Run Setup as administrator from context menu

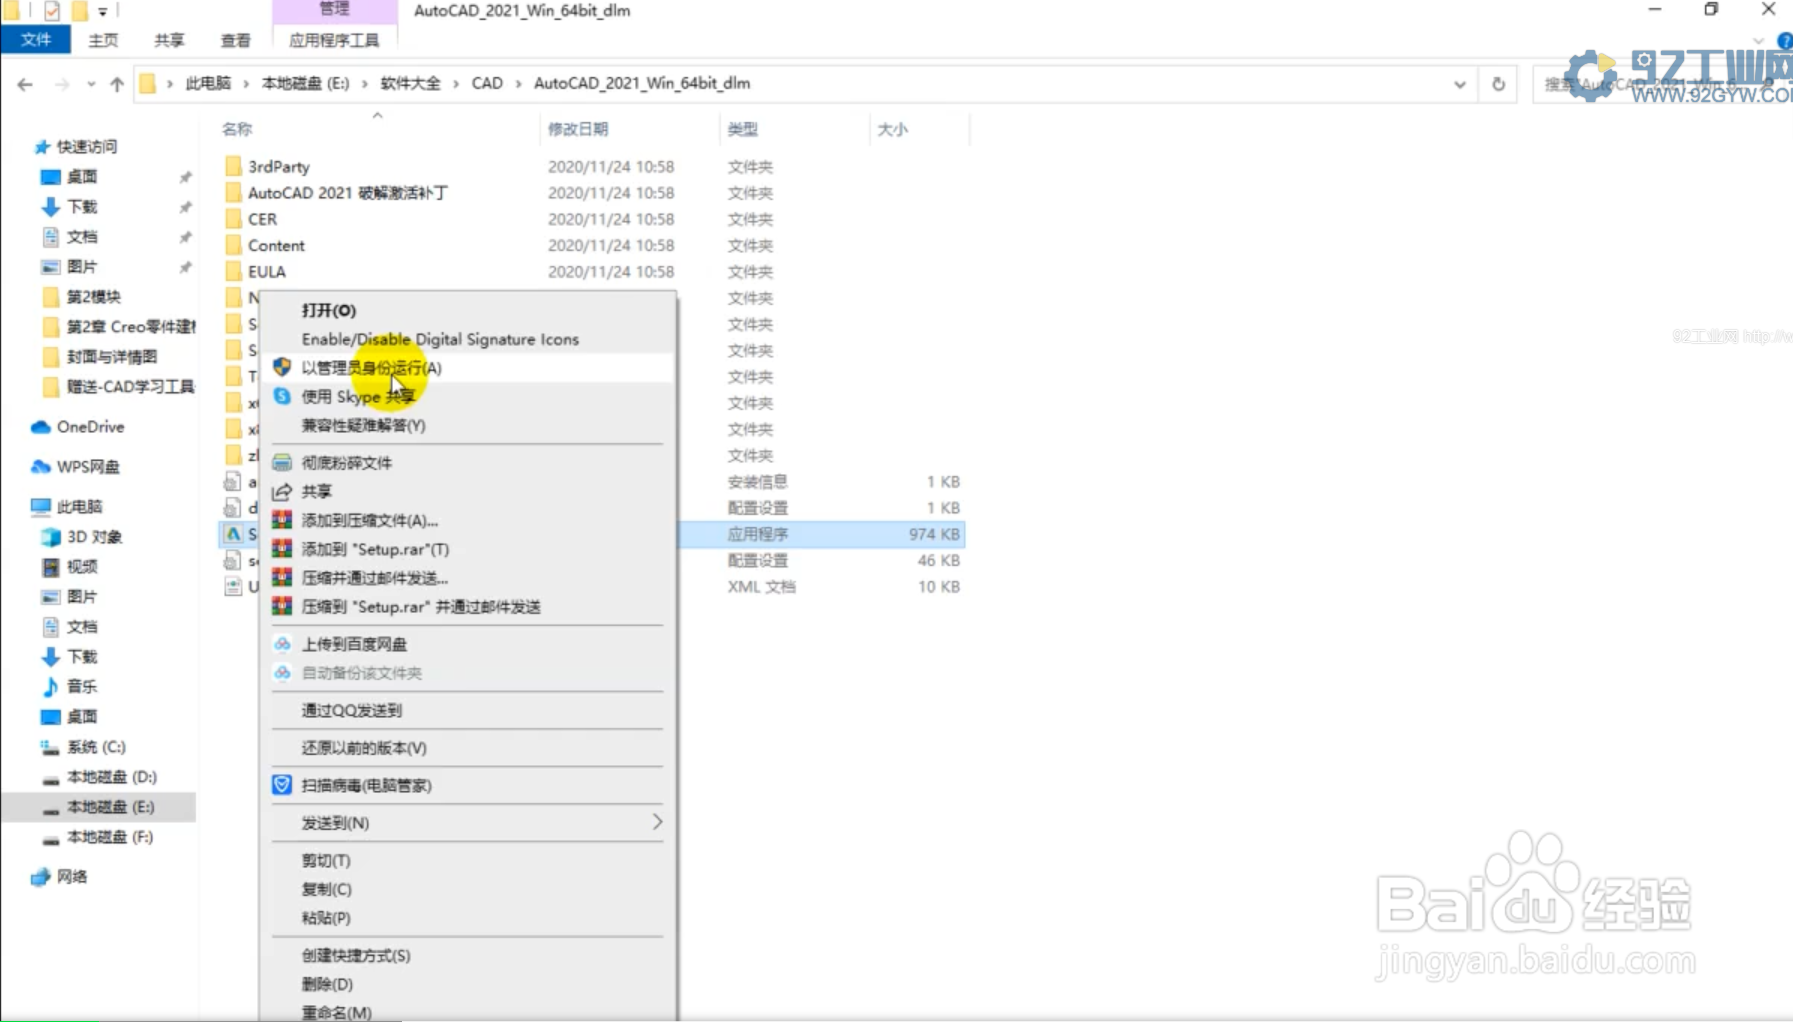[371, 368]
